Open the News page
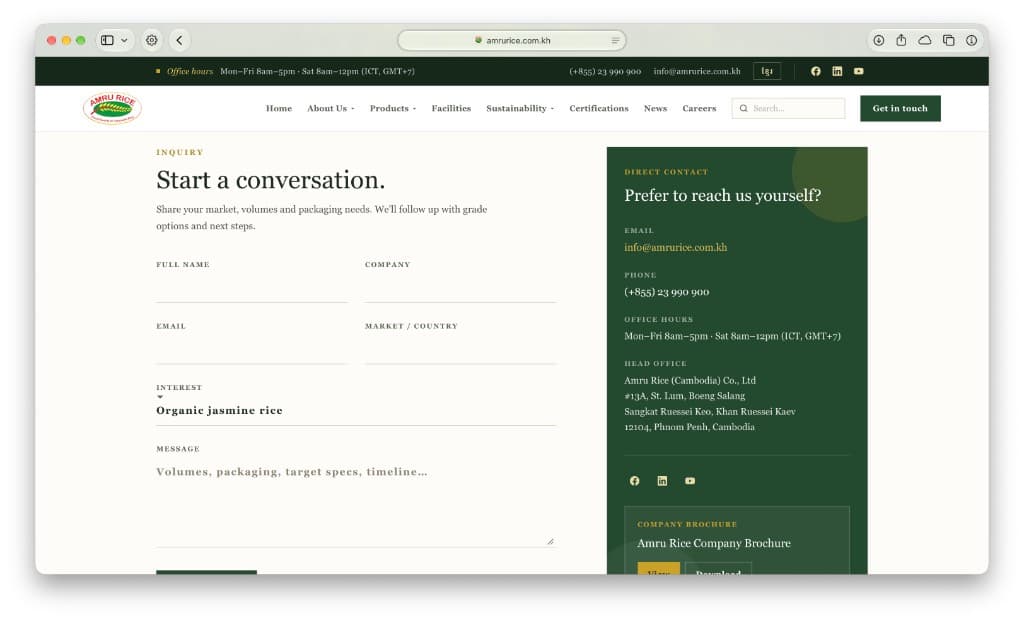 click(655, 108)
